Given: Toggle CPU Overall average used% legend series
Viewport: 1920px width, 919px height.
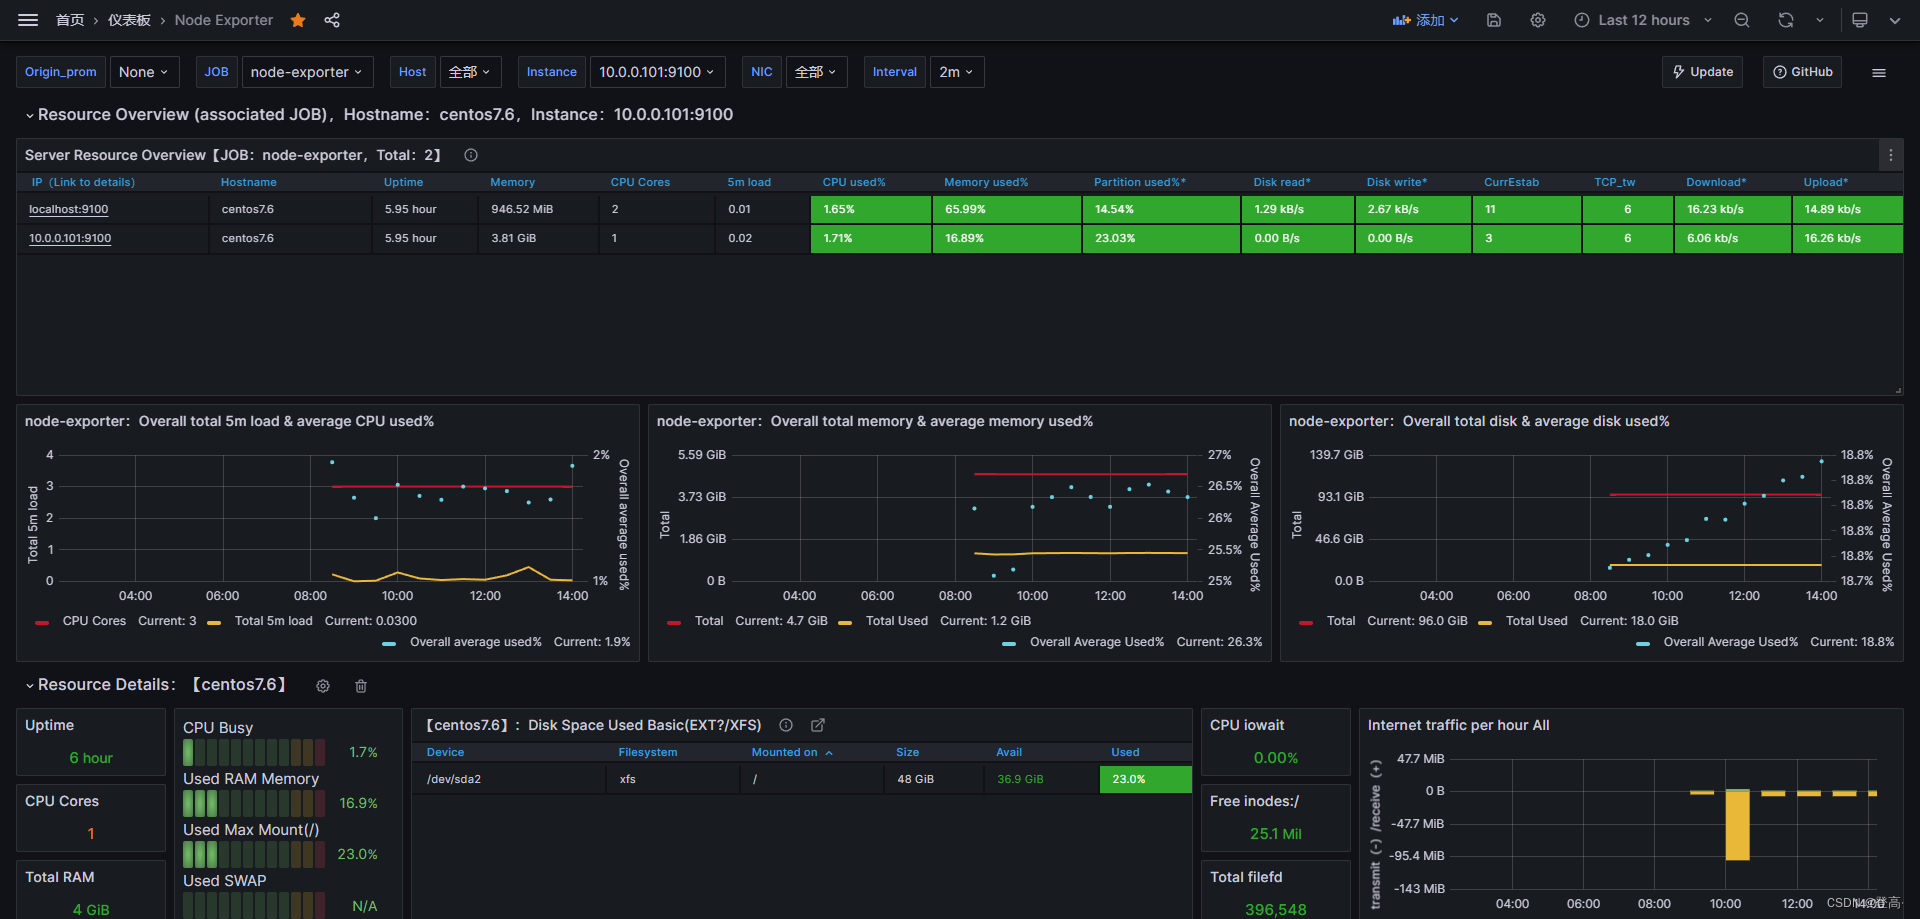Looking at the screenshot, I should [475, 642].
